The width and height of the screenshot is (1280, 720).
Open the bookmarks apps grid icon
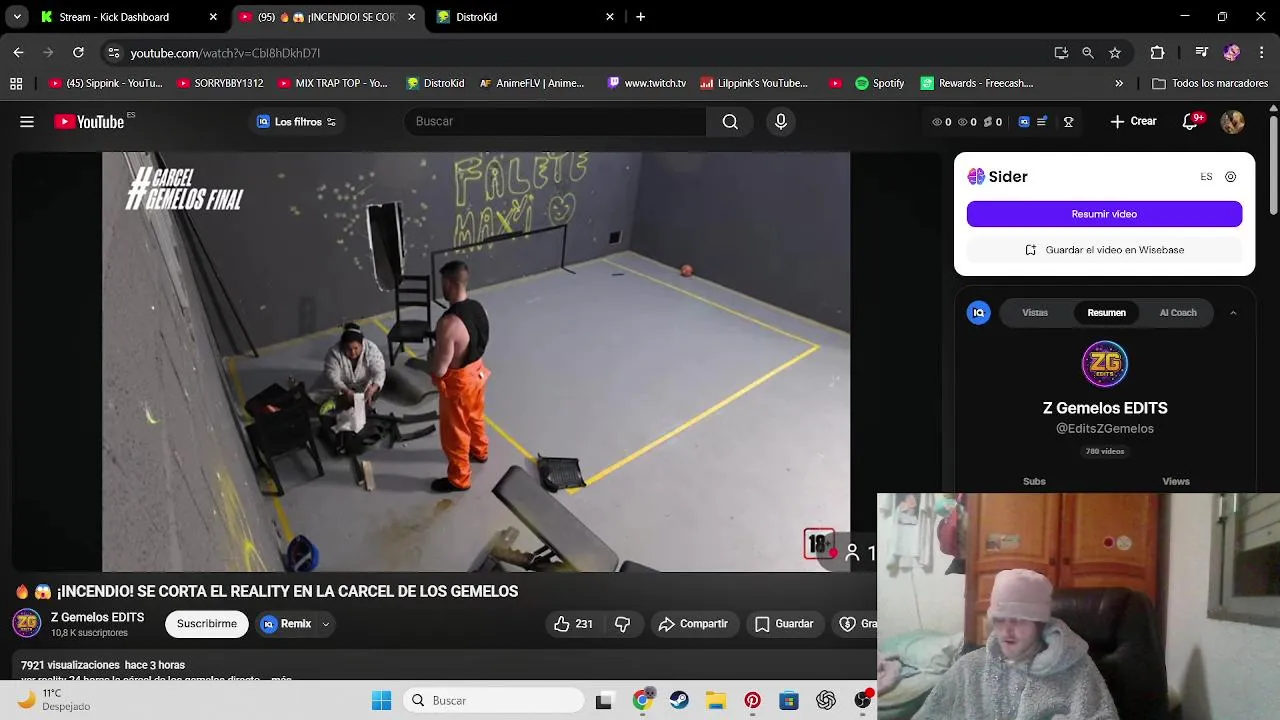point(16,84)
